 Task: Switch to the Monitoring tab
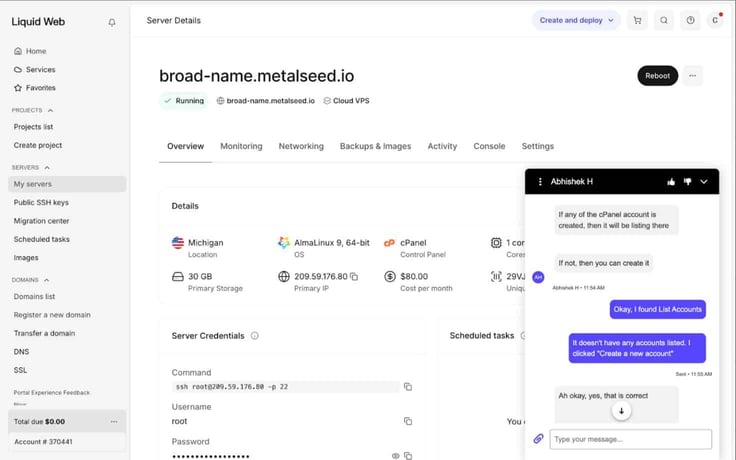(x=241, y=146)
